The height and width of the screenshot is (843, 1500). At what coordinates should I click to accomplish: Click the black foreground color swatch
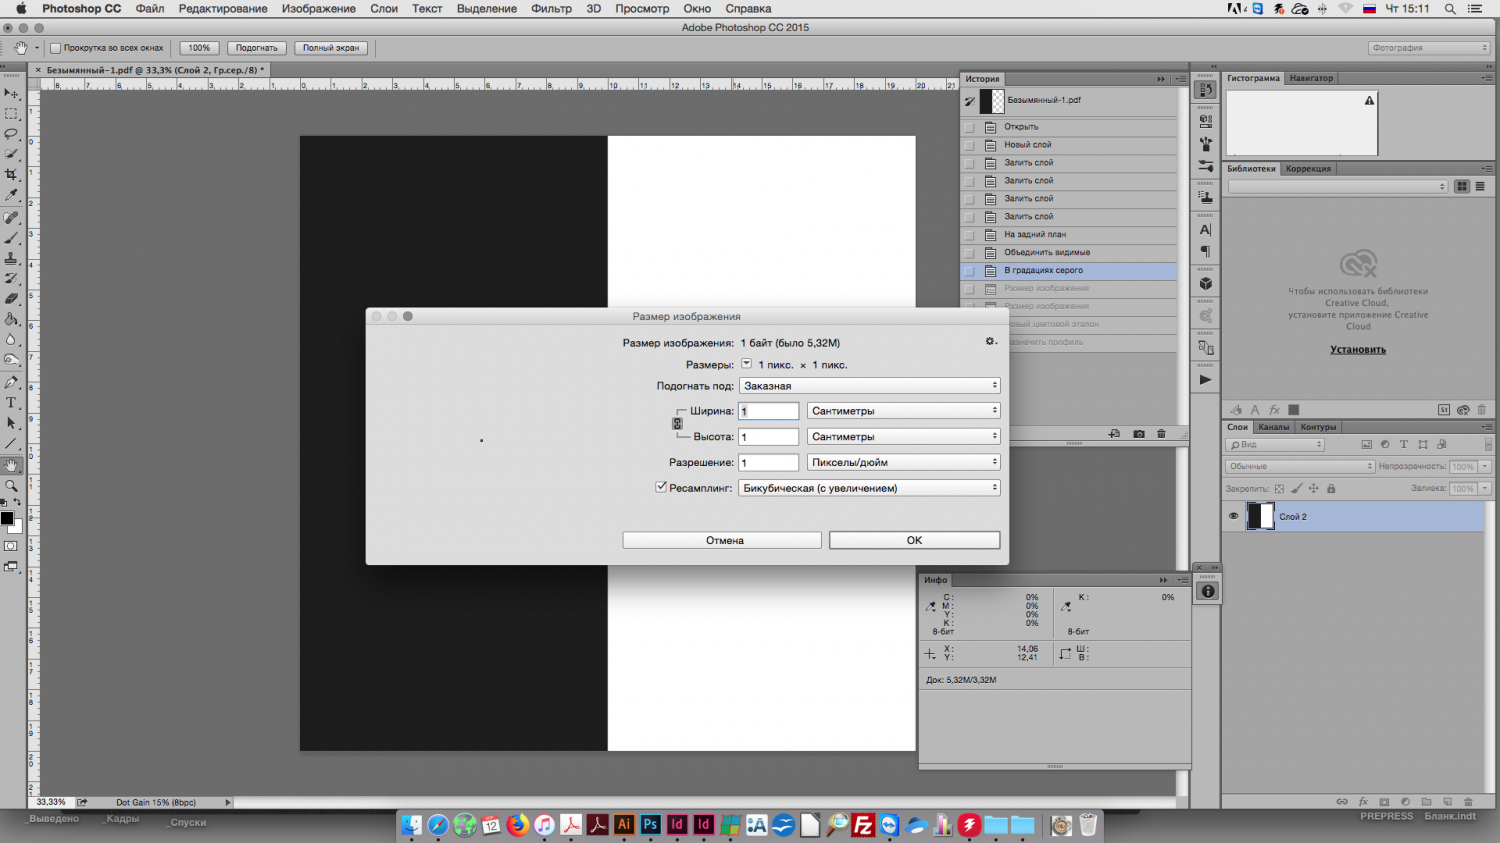(x=7, y=518)
